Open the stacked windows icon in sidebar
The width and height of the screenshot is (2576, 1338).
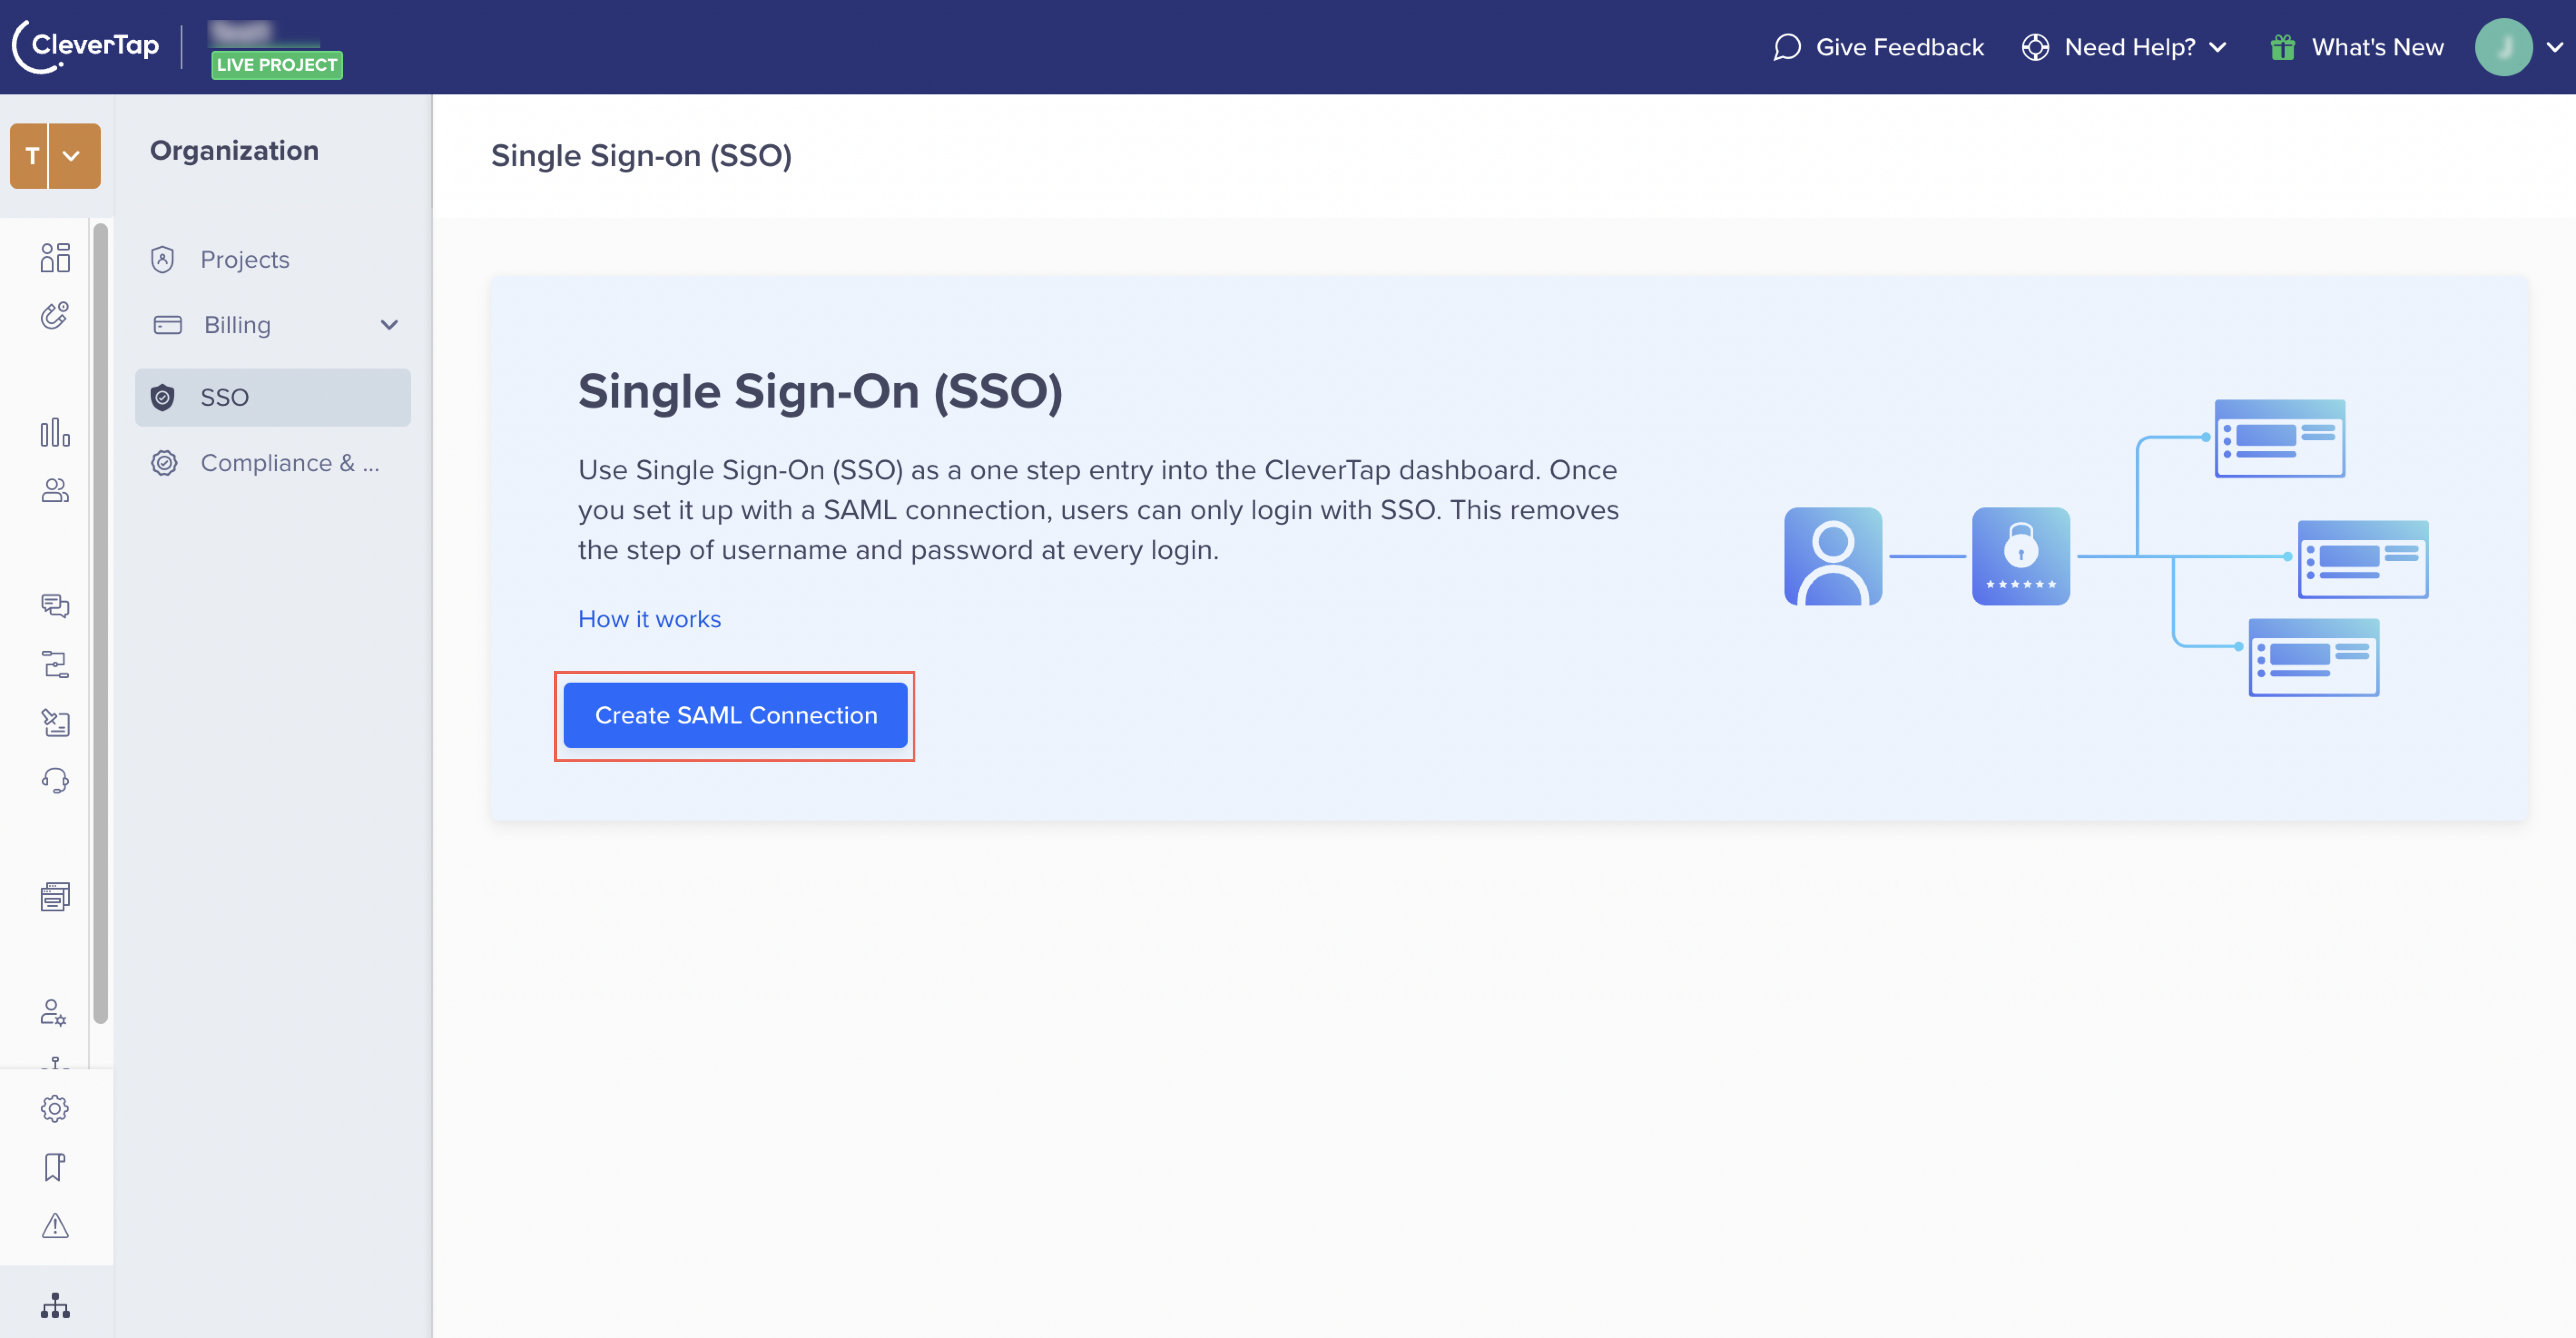point(55,897)
